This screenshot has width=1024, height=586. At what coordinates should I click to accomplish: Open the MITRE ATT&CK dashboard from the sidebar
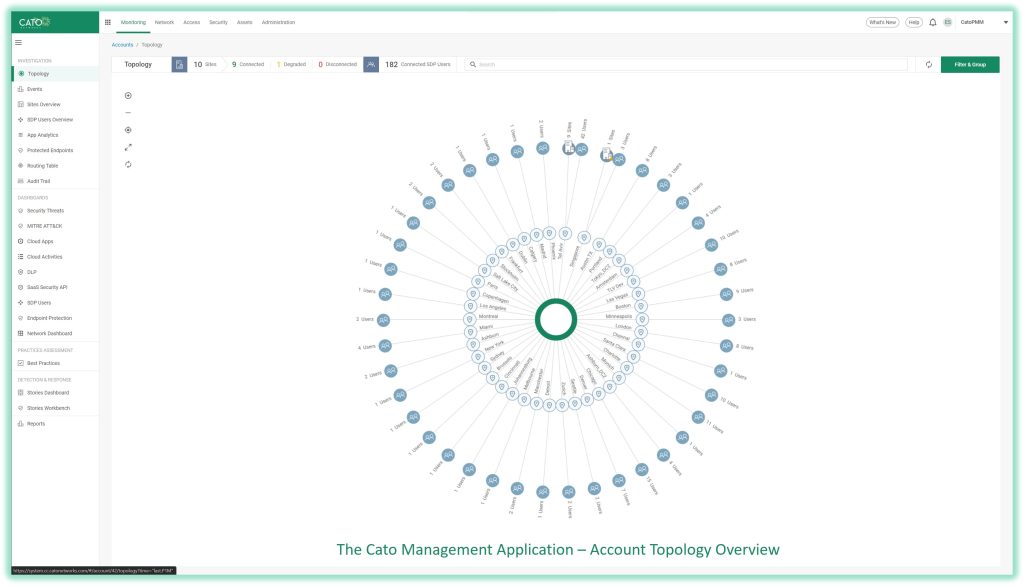(x=45, y=226)
